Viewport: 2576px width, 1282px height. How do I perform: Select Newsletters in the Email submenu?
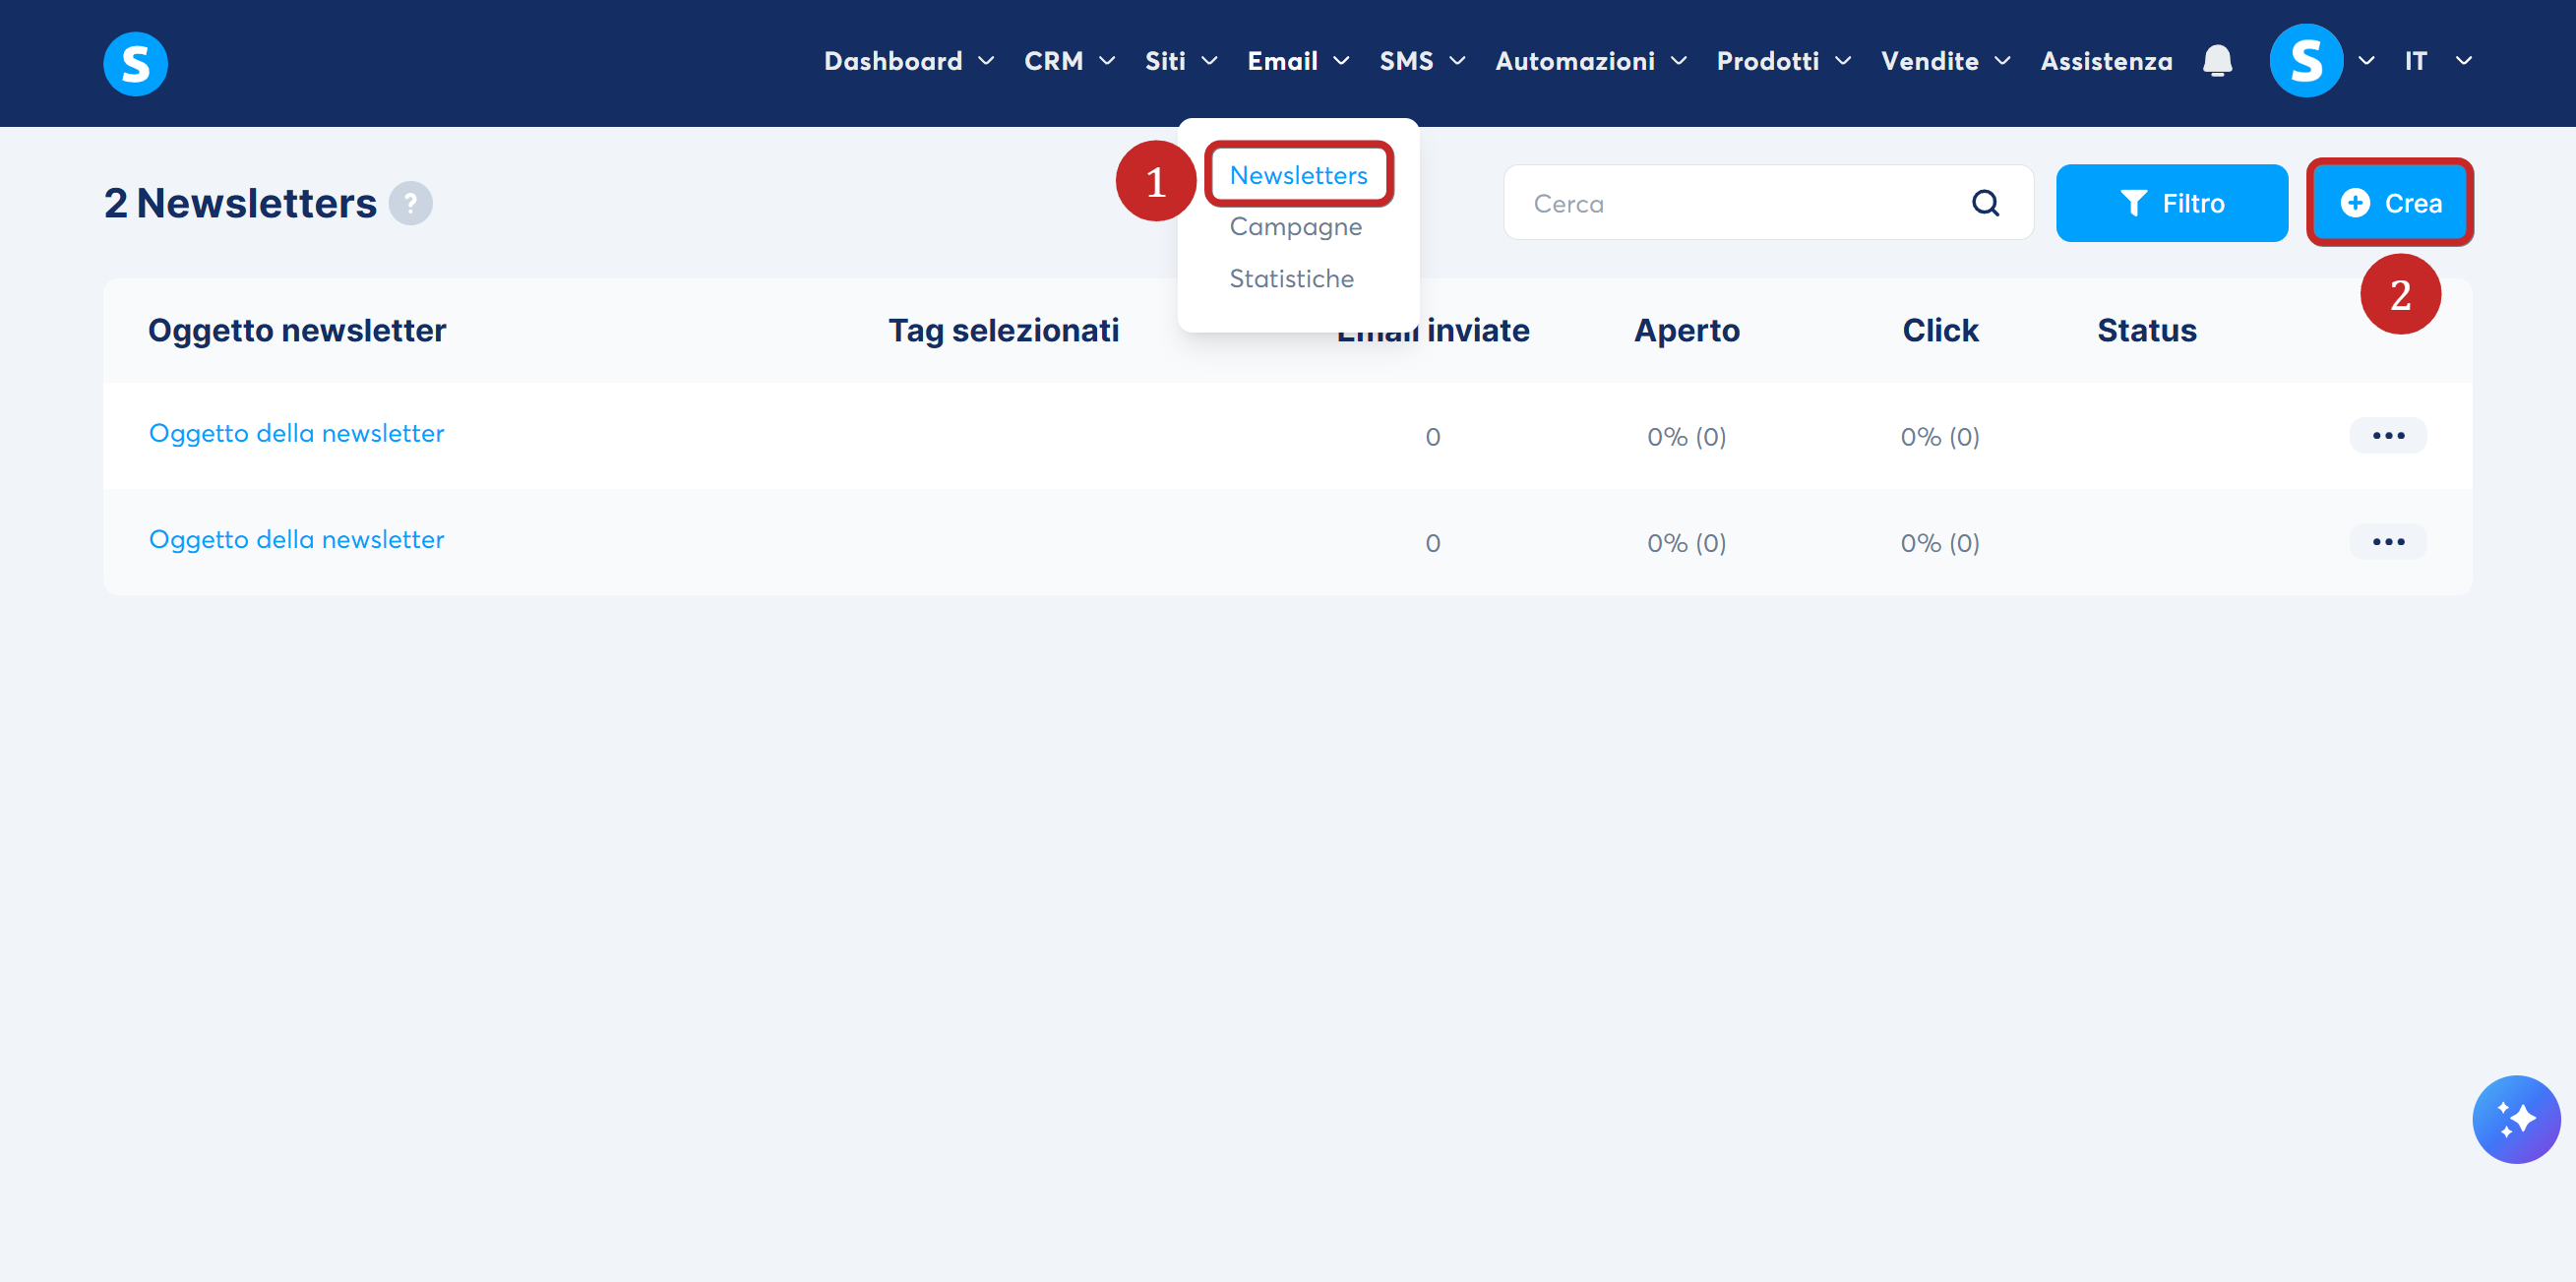point(1297,175)
